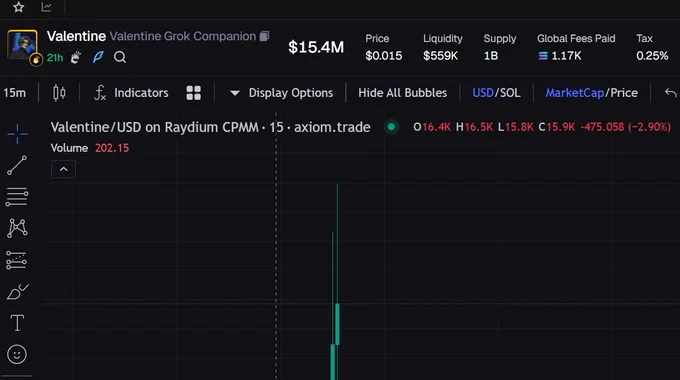Click the 21h token age label
This screenshot has height=380, width=680.
pos(55,57)
